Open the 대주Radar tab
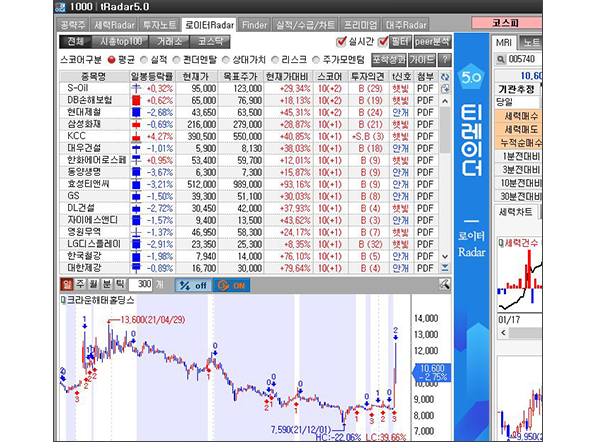Image resolution: width=598 pixels, height=442 pixels. [405, 25]
